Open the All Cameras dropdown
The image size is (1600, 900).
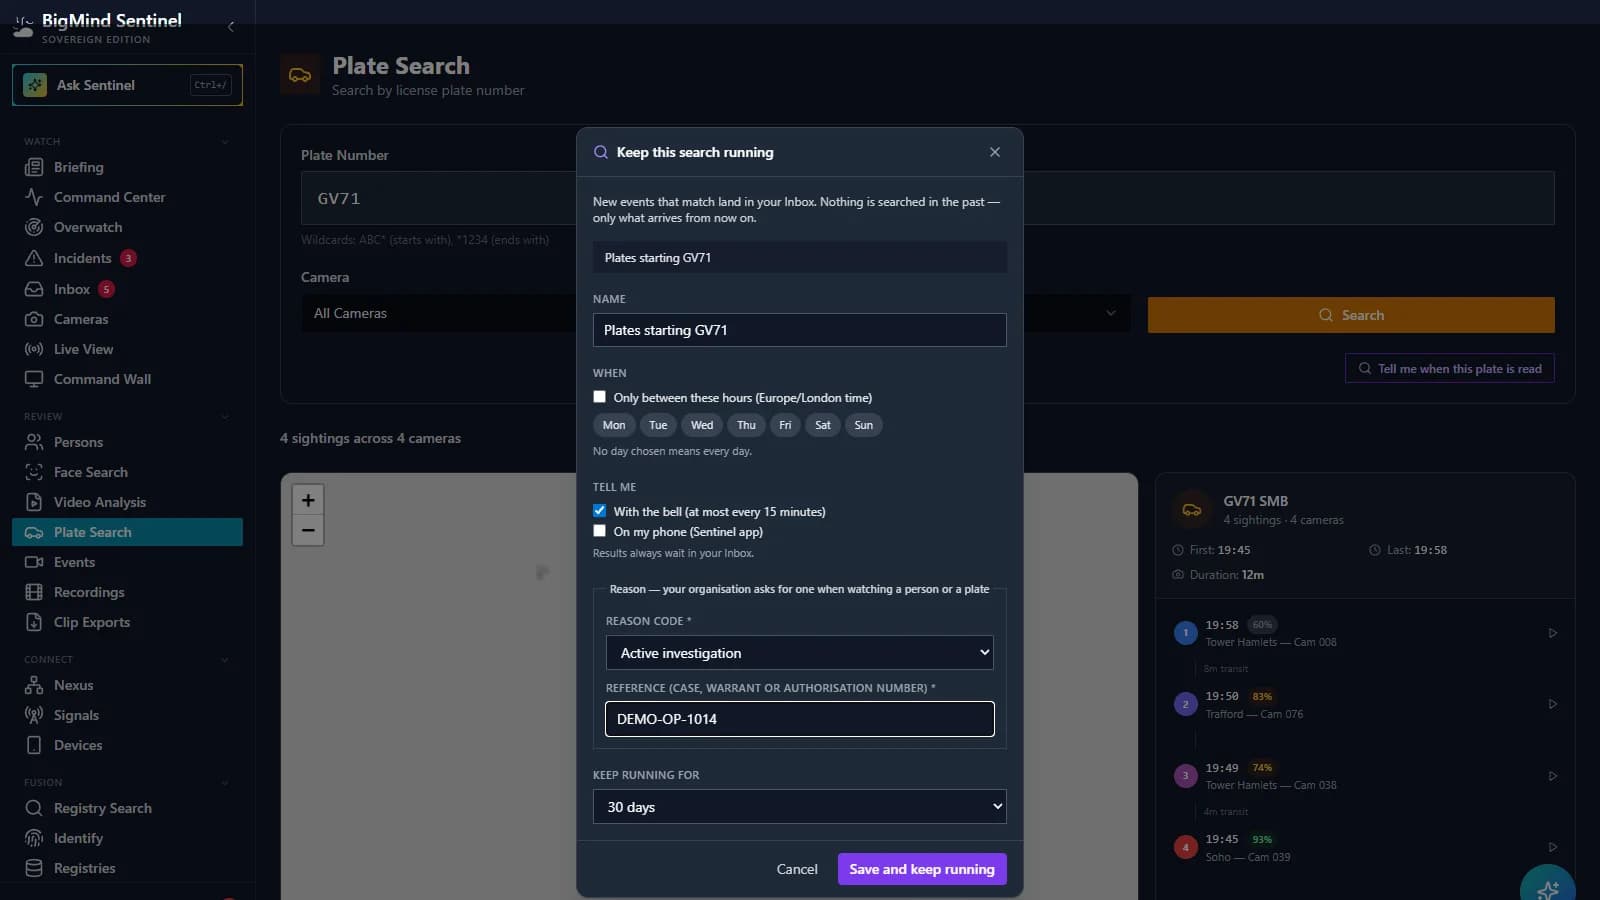(715, 313)
